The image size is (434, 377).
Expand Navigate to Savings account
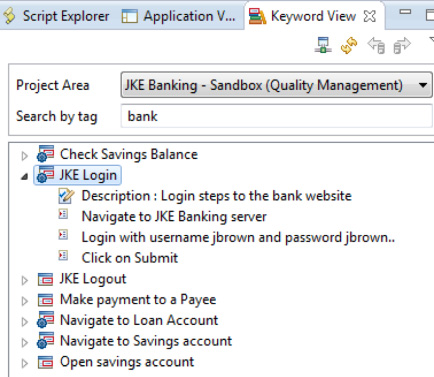(24, 342)
